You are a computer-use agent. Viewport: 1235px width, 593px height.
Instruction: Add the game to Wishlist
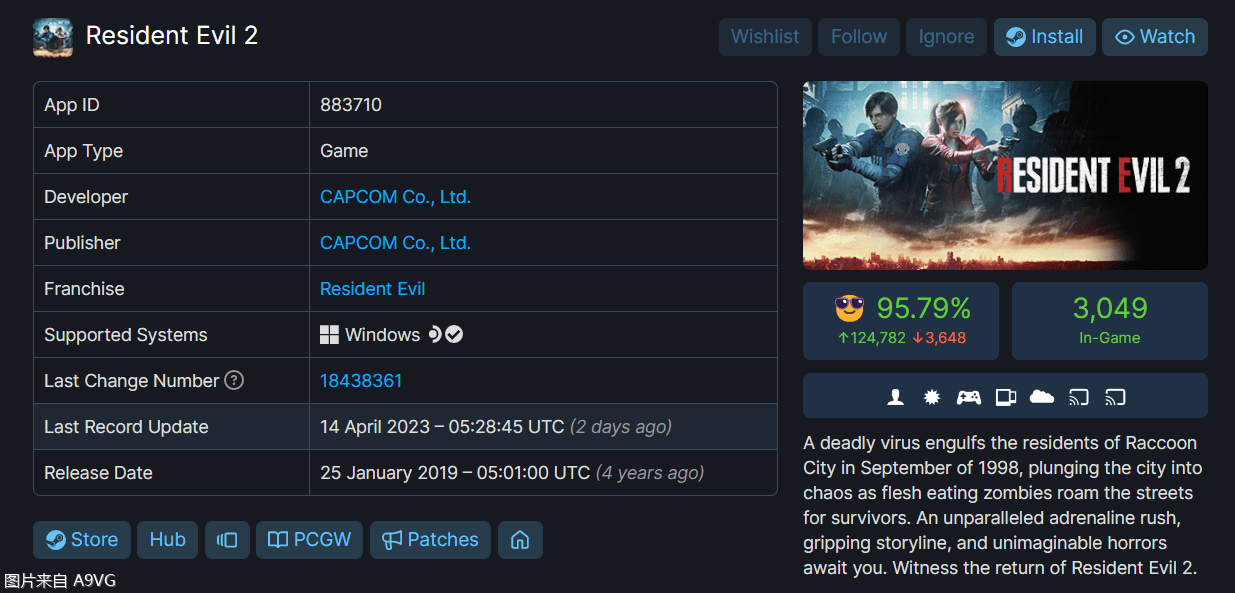pyautogui.click(x=765, y=37)
